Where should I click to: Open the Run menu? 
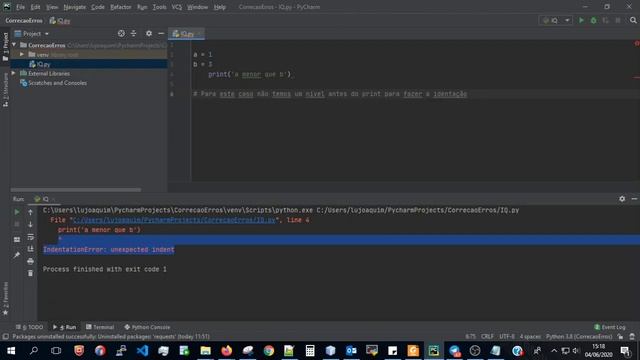coord(142,7)
